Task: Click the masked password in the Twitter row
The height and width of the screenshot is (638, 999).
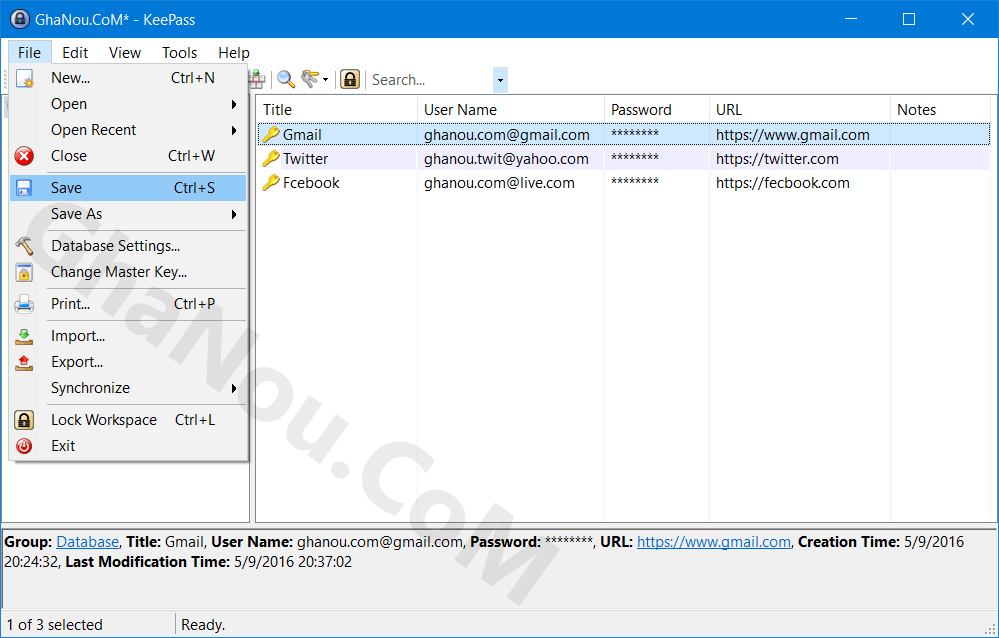Action: click(x=635, y=157)
